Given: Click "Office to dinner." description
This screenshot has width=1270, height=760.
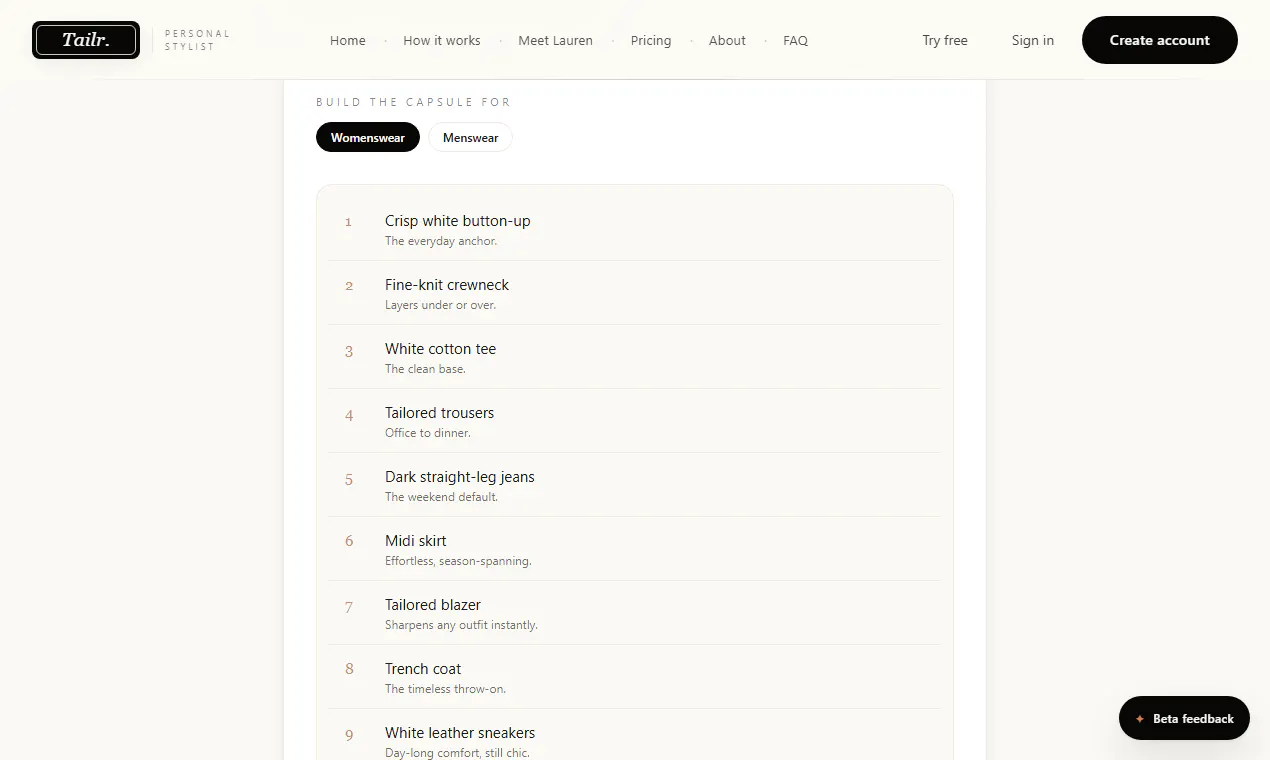Looking at the screenshot, I should [x=427, y=433].
